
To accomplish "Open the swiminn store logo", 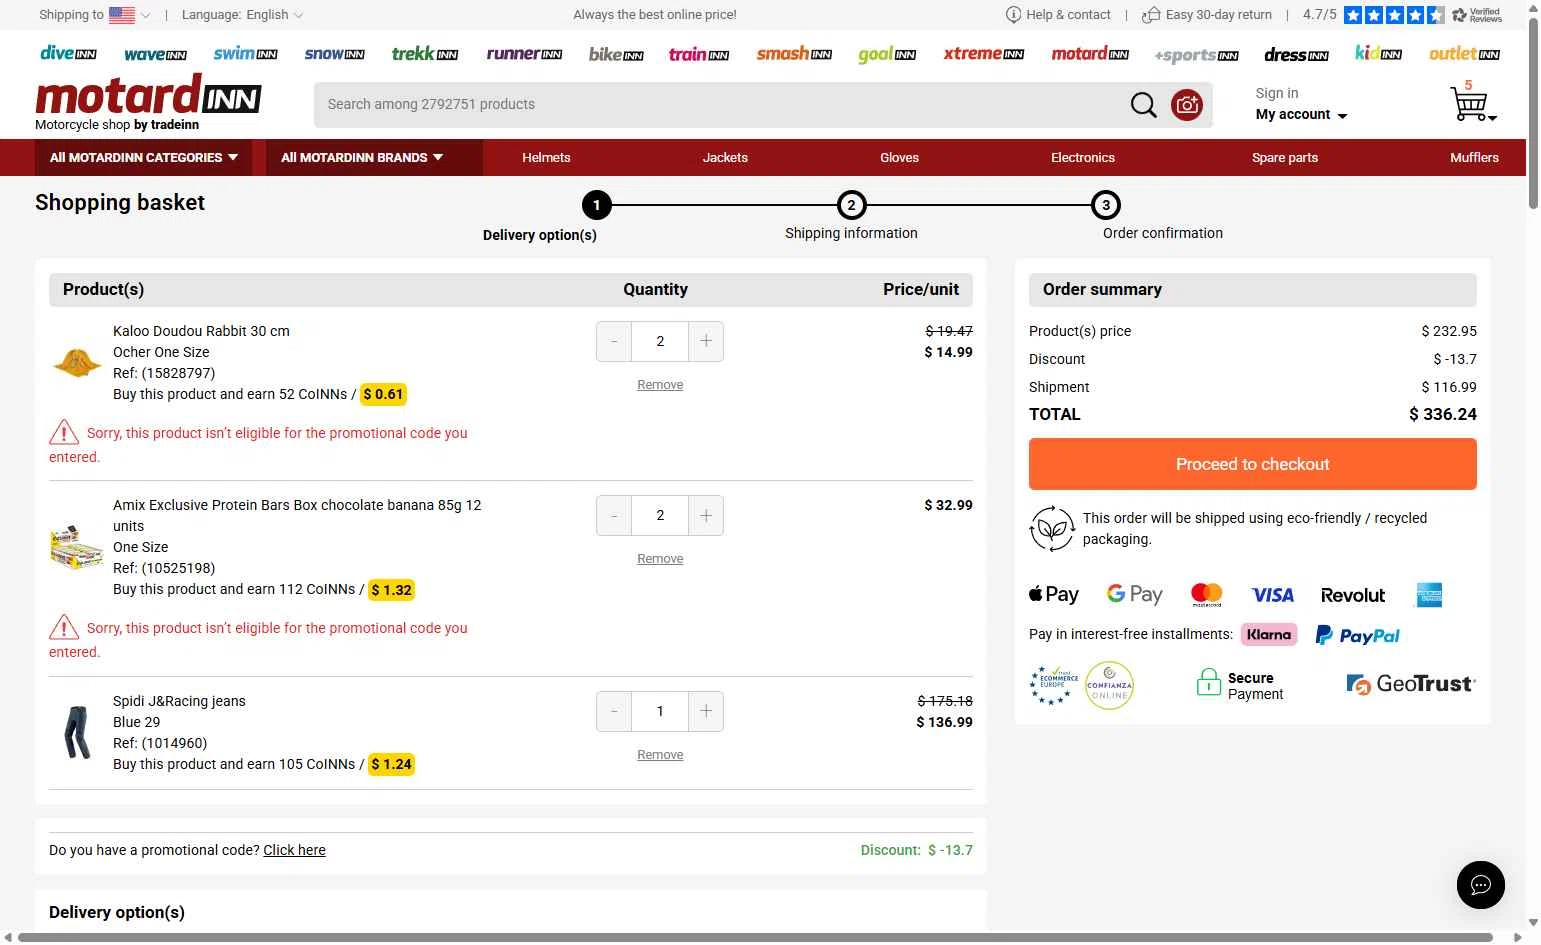I will click(245, 54).
